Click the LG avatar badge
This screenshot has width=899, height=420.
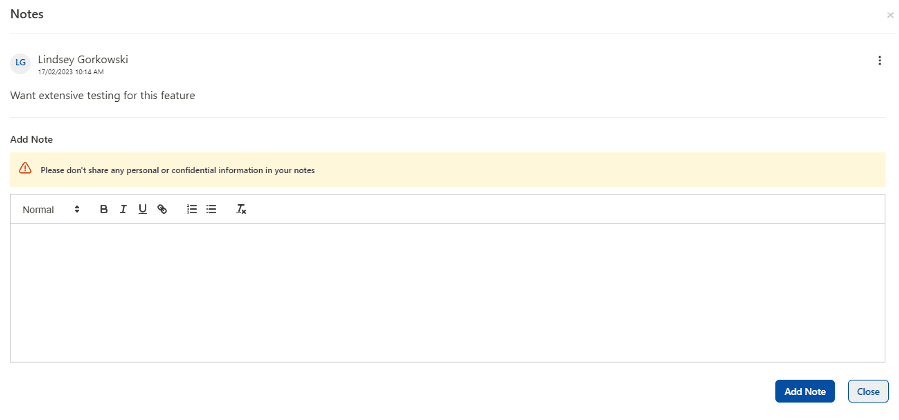[20, 63]
